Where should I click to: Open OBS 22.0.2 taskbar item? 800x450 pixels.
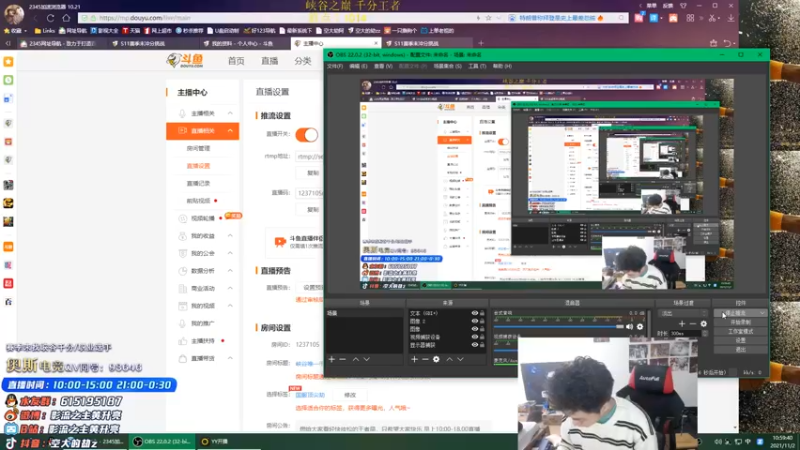click(x=162, y=442)
